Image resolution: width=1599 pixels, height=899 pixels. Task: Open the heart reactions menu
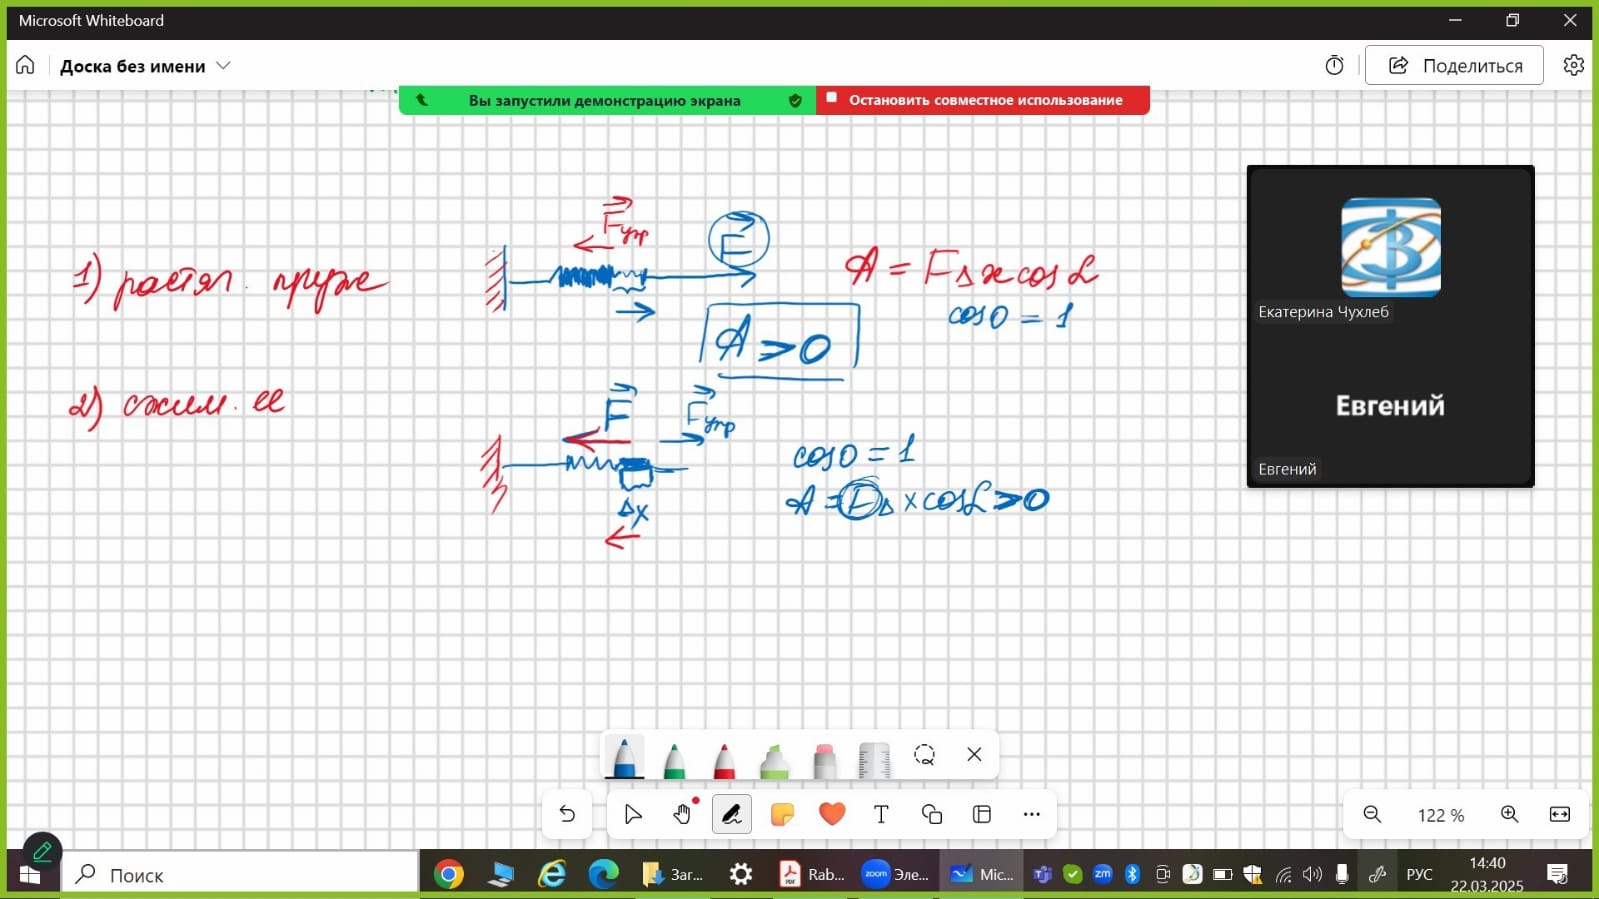click(832, 814)
